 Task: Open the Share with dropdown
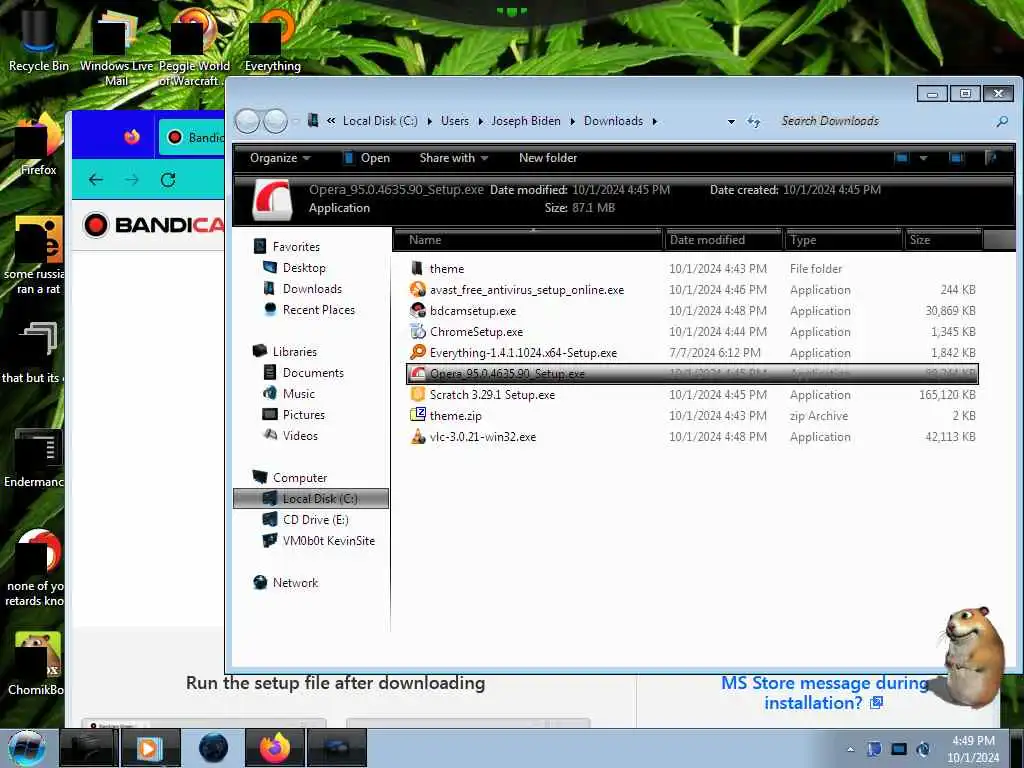(454, 158)
